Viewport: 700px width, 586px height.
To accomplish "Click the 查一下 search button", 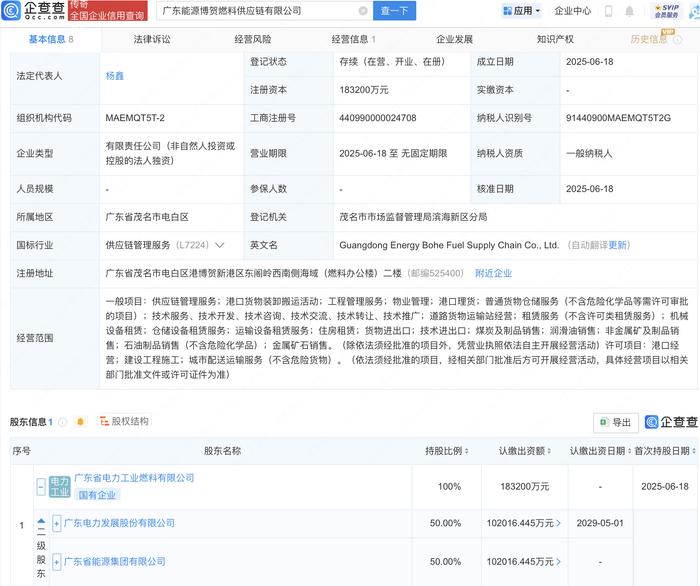I will click(395, 11).
